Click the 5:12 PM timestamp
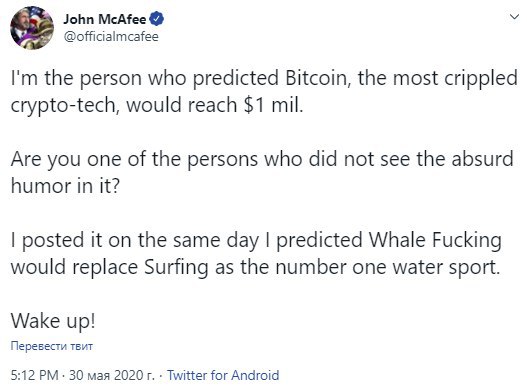The width and height of the screenshot is (527, 389). pos(35,375)
